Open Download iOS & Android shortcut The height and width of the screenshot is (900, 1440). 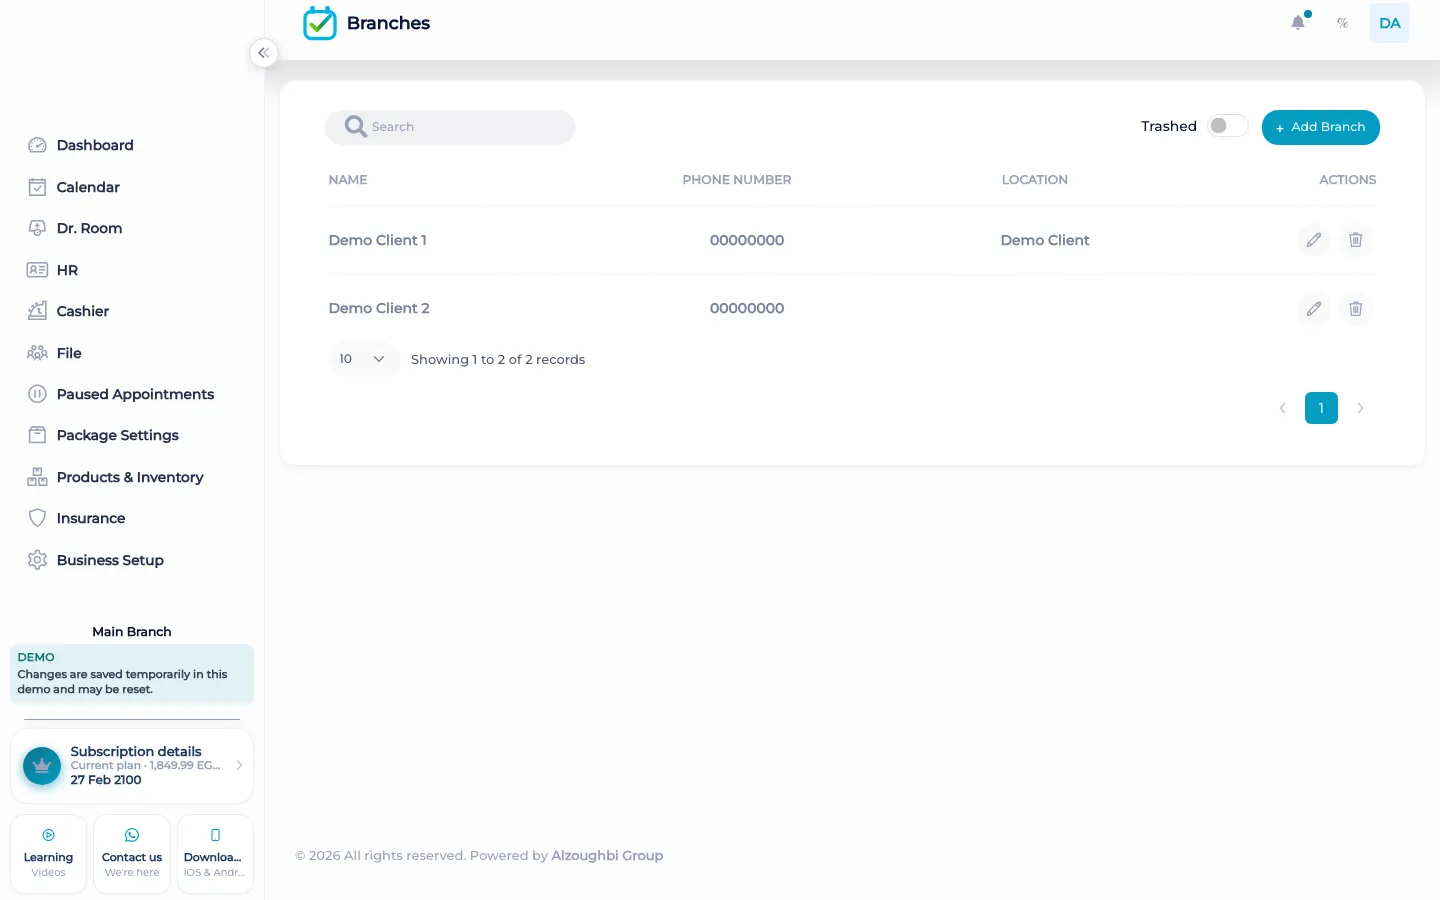(215, 854)
